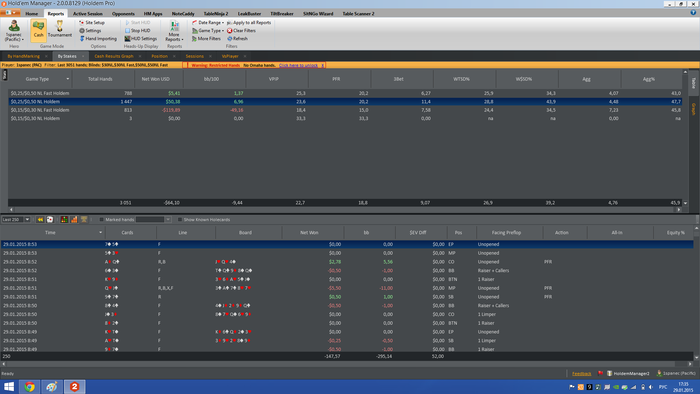Image resolution: width=700 pixels, height=394 pixels.
Task: Open Holdem Manager 2 taskbar icon
Action: pos(75,386)
